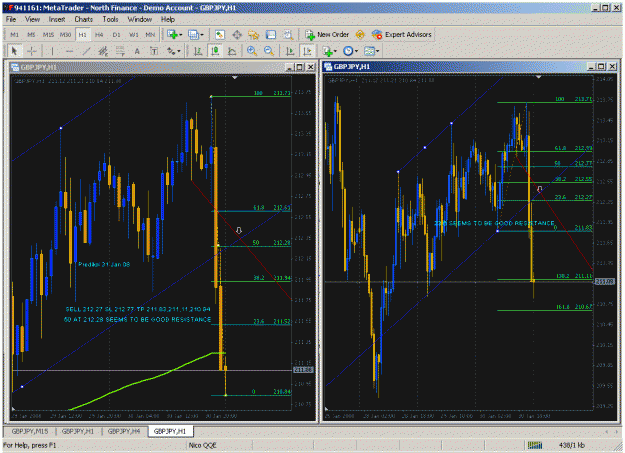This screenshot has width=625, height=453.
Task: Click the chart shift triangle in left chart
Action: click(235, 77)
